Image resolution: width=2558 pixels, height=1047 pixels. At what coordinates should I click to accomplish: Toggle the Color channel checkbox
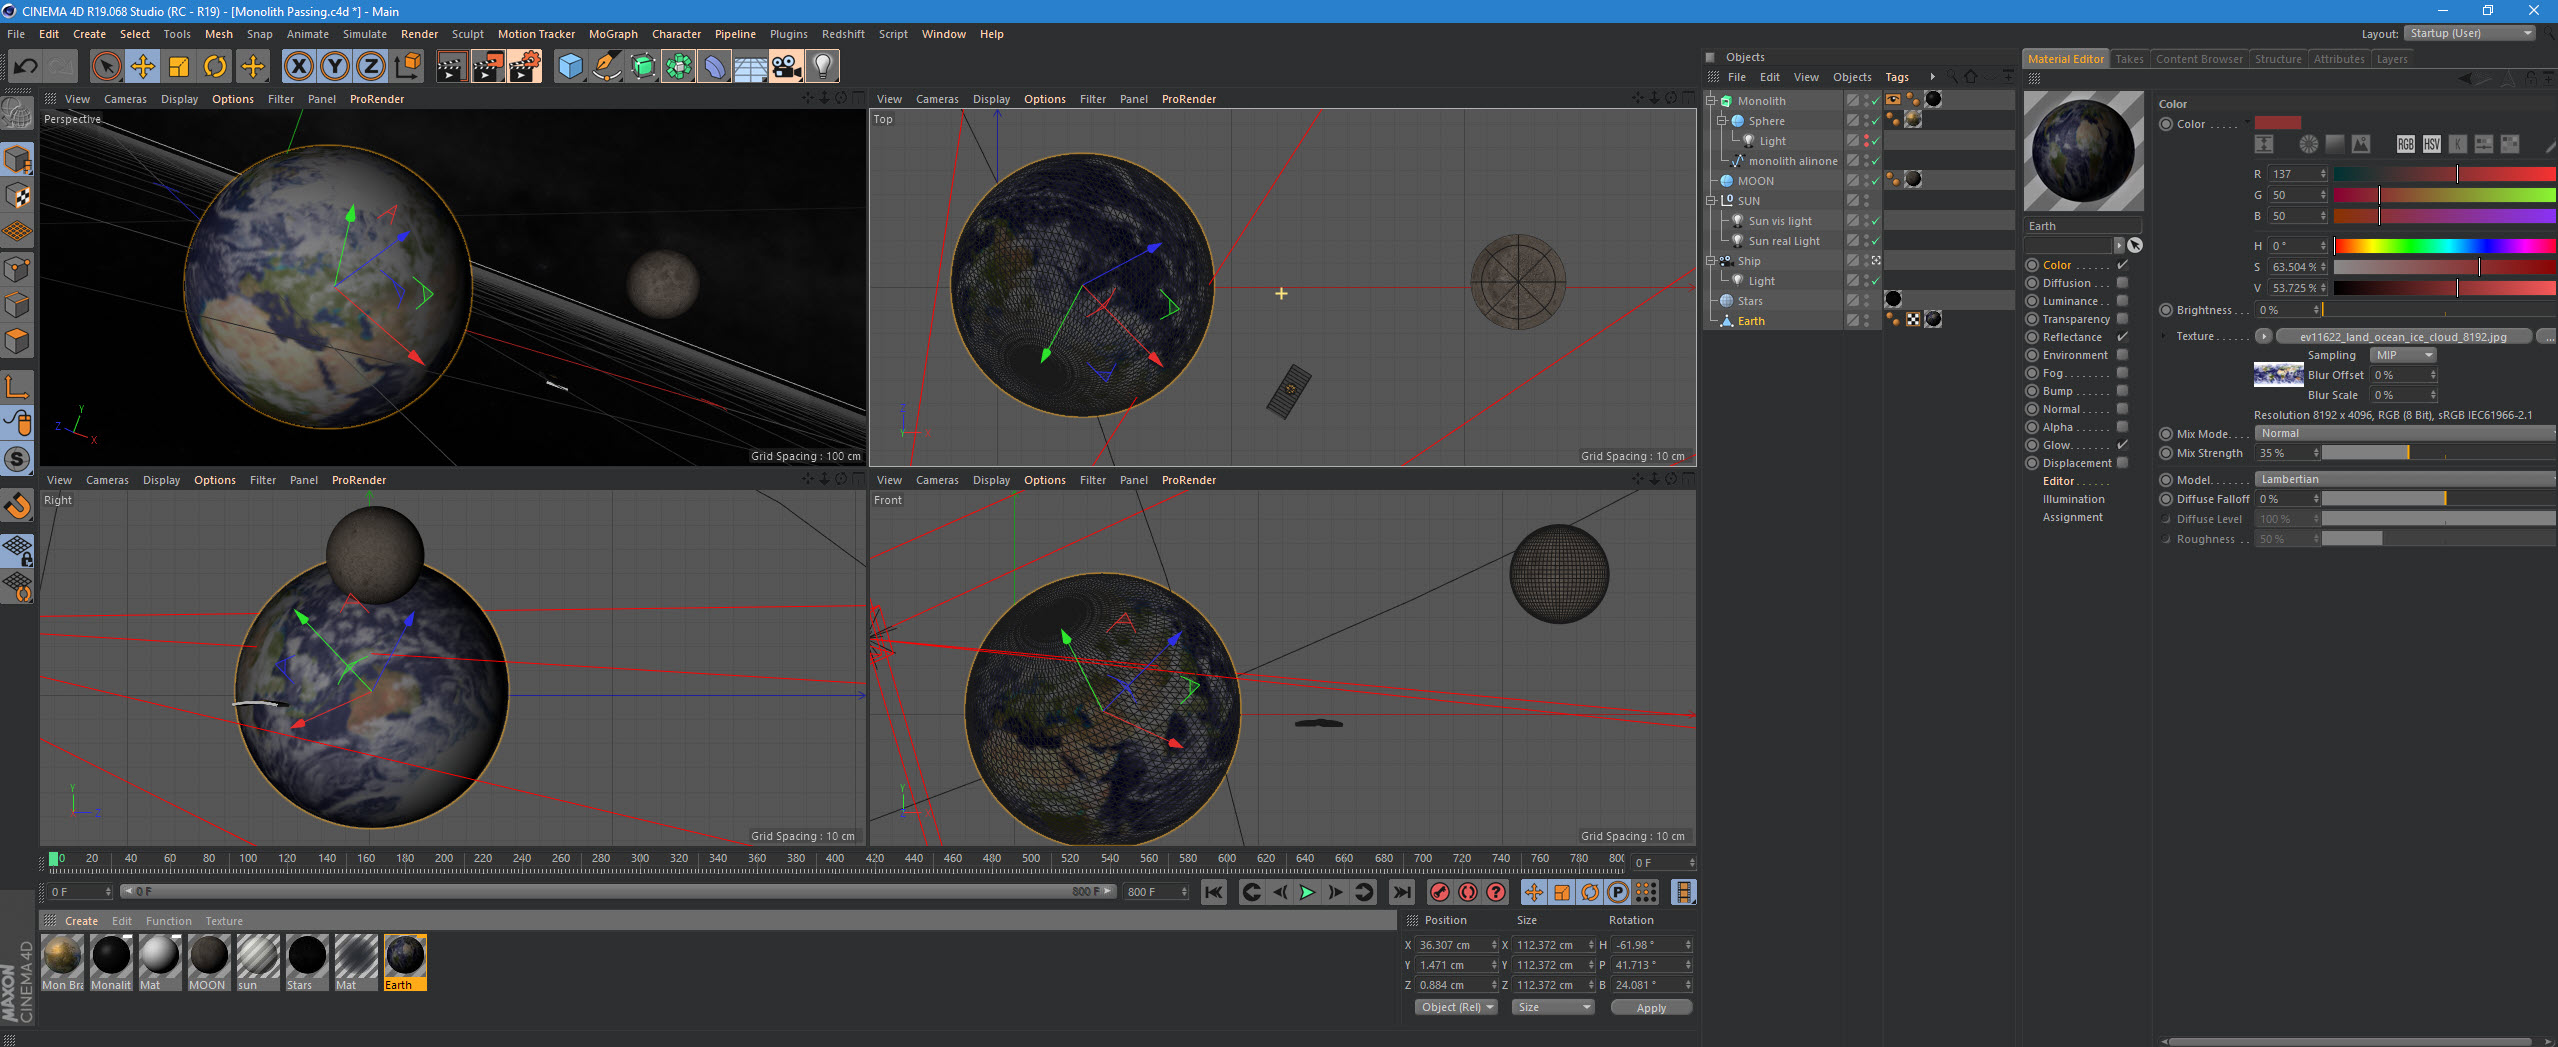pos(2122,265)
